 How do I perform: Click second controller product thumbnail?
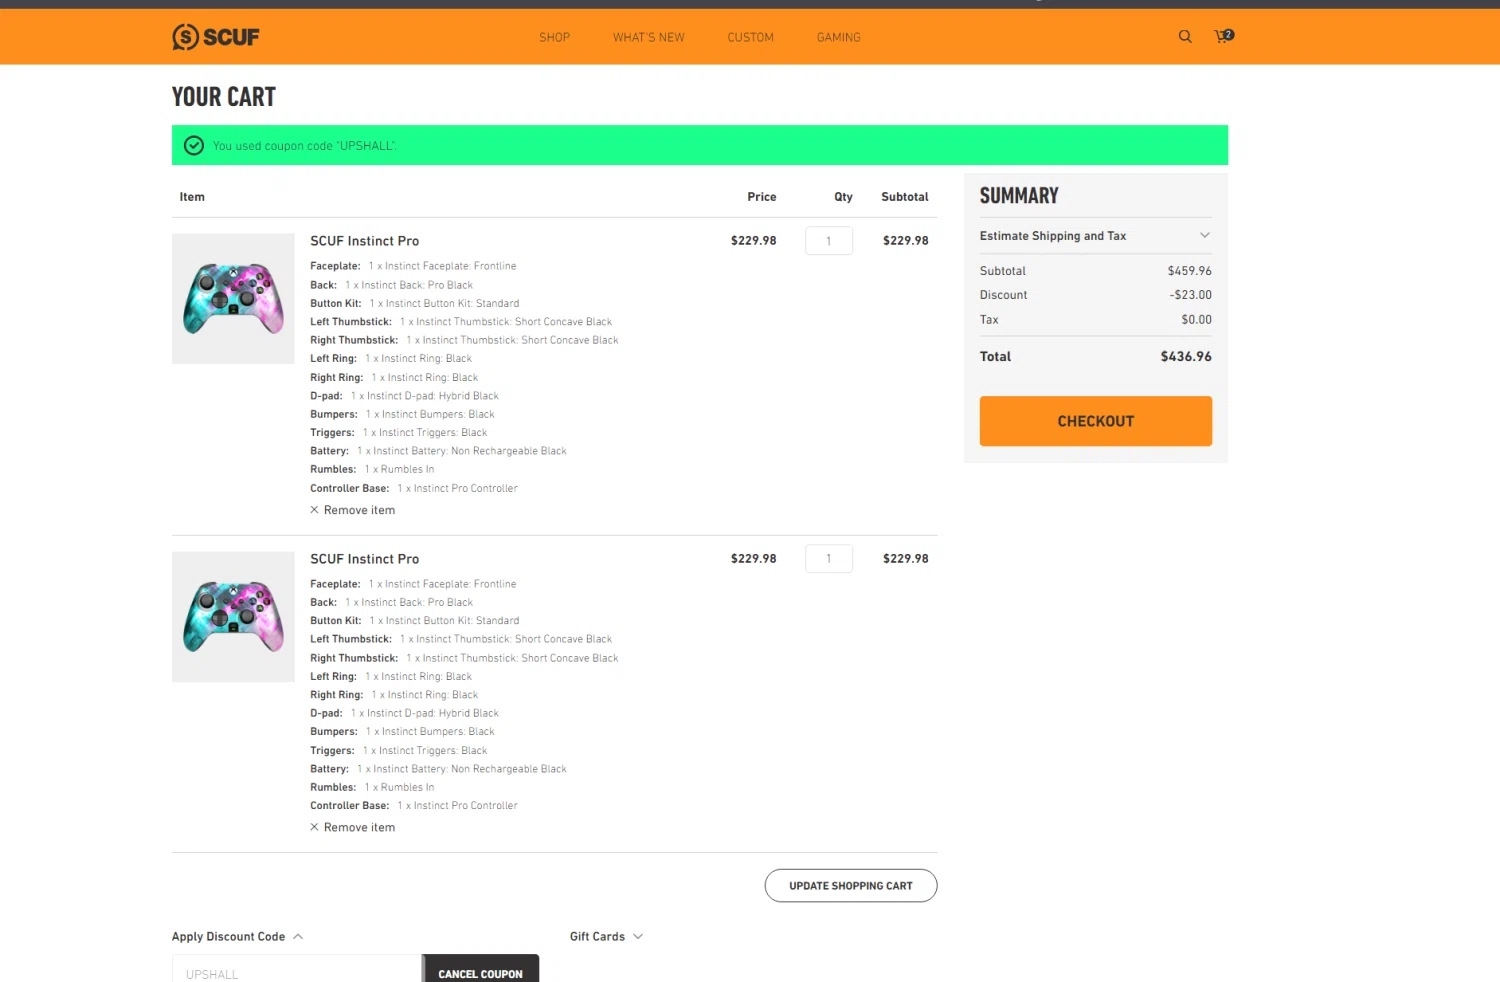click(x=233, y=617)
